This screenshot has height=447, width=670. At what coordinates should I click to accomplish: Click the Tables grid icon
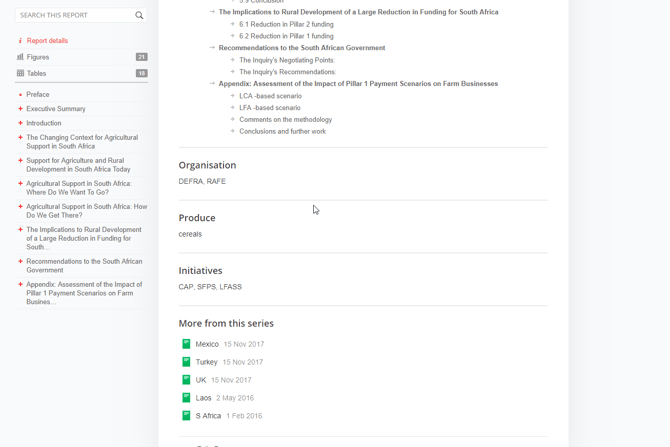[x=20, y=73]
